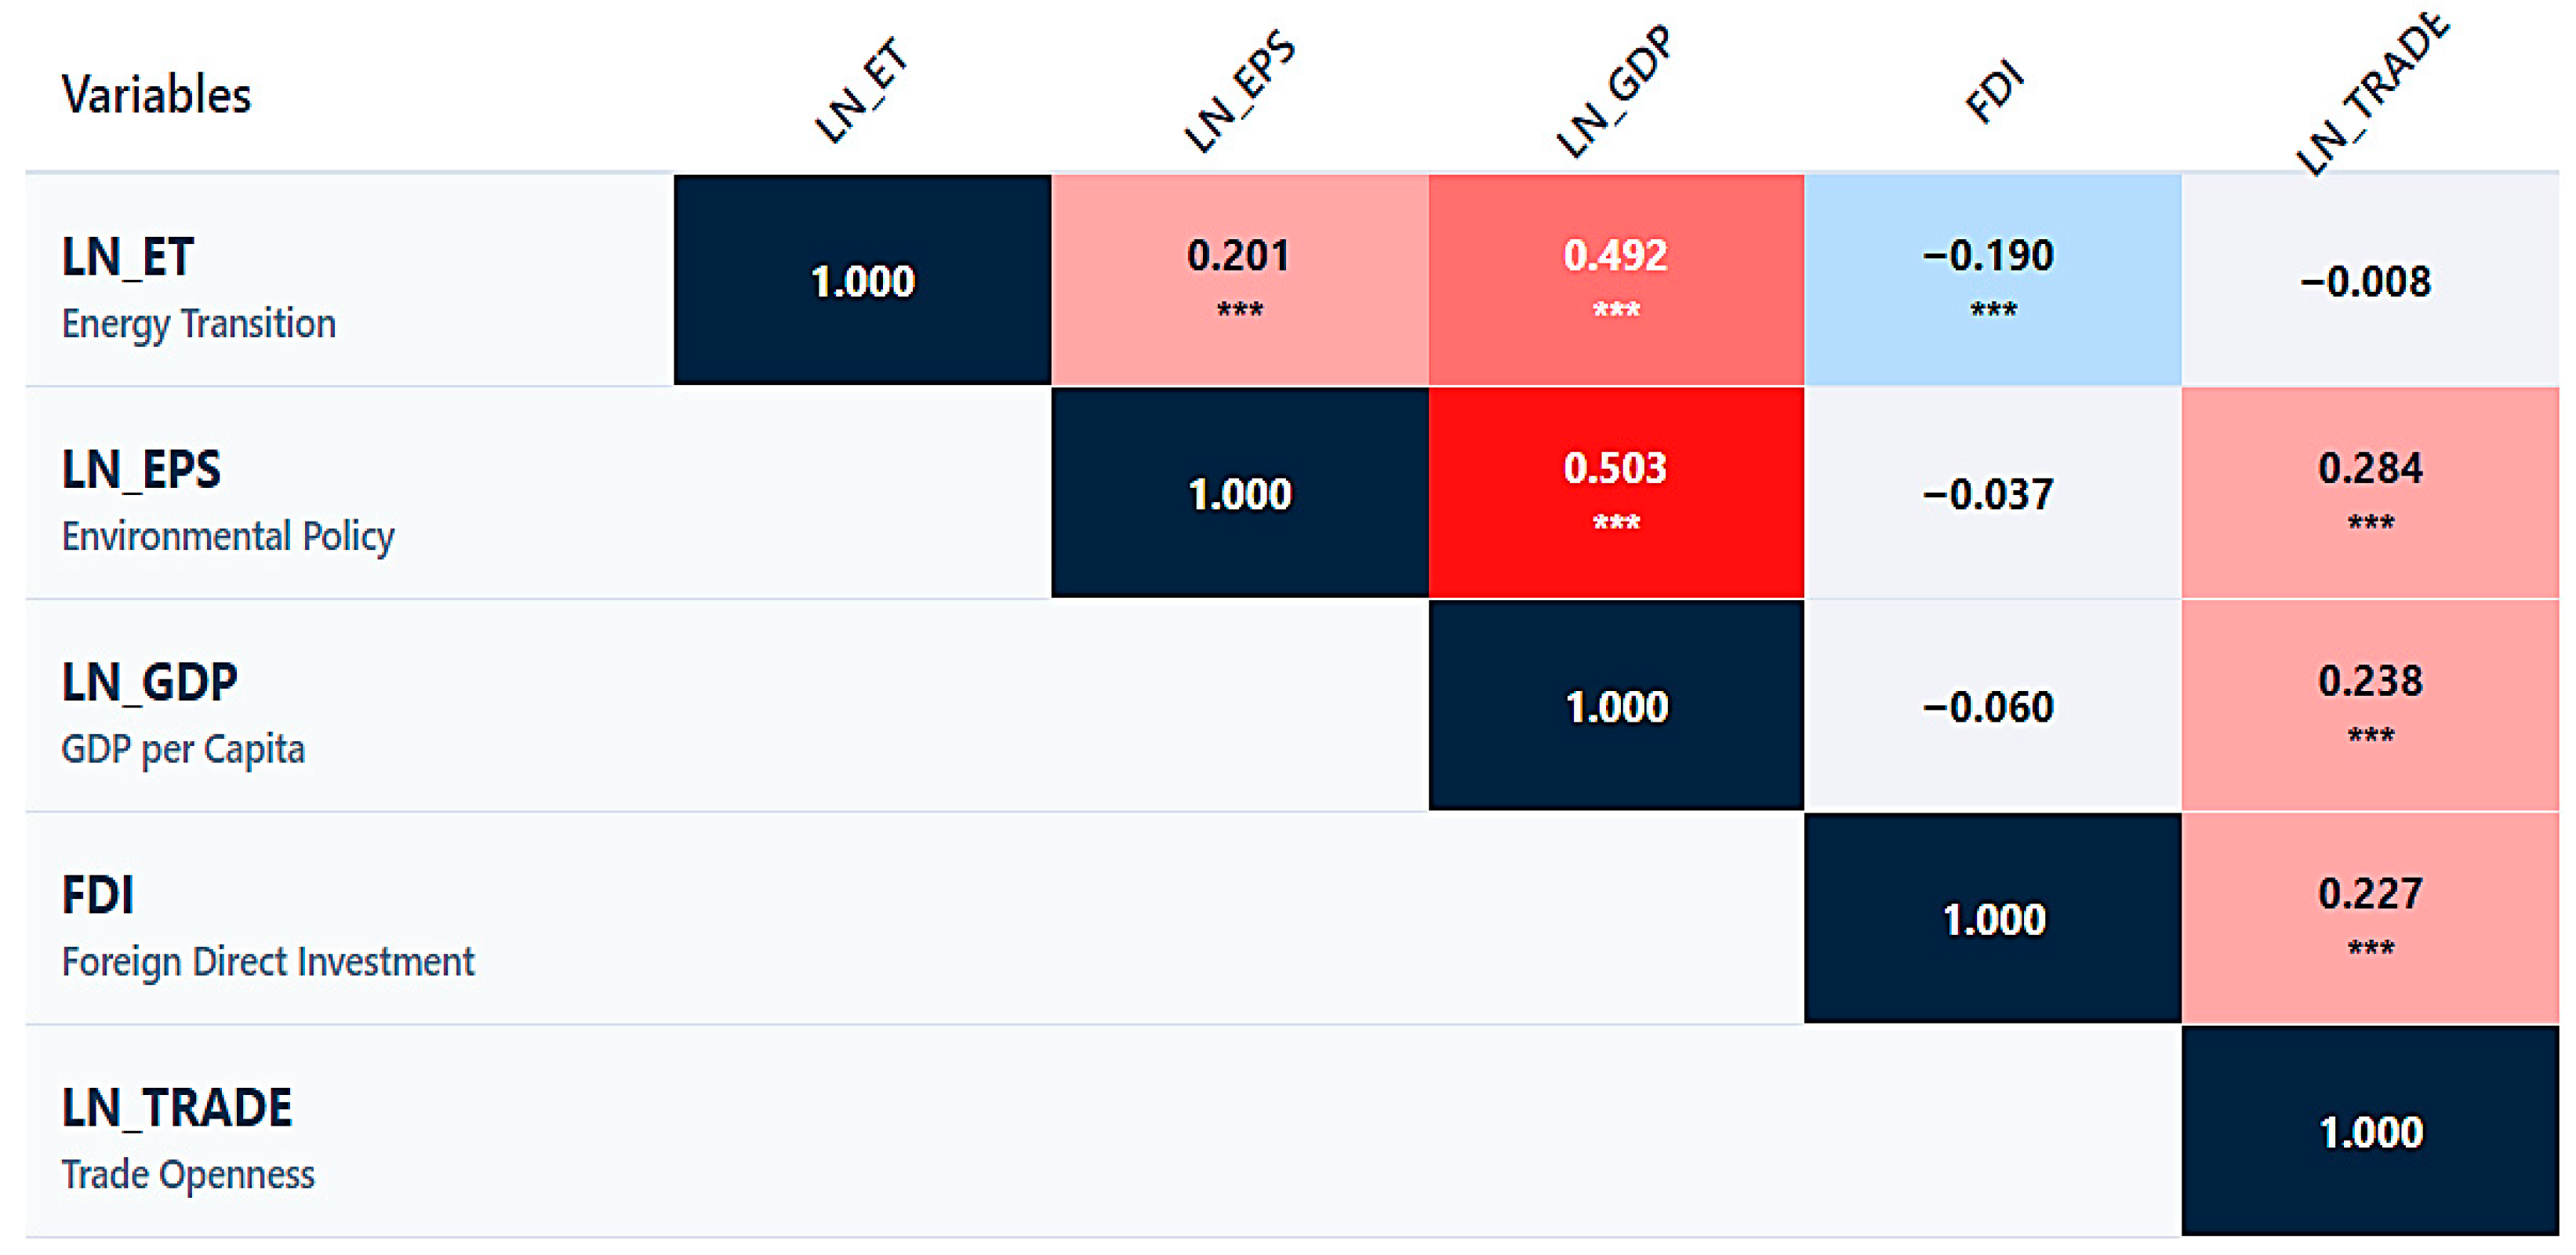Select the rotated LN_EPS column header
This screenshot has height=1255, width=2576.
coord(1240,92)
